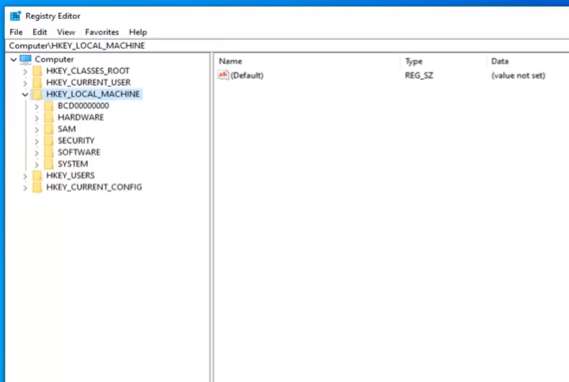Expand the HKEY_CLASSES_ROOT key
569x382 pixels.
(x=25, y=71)
